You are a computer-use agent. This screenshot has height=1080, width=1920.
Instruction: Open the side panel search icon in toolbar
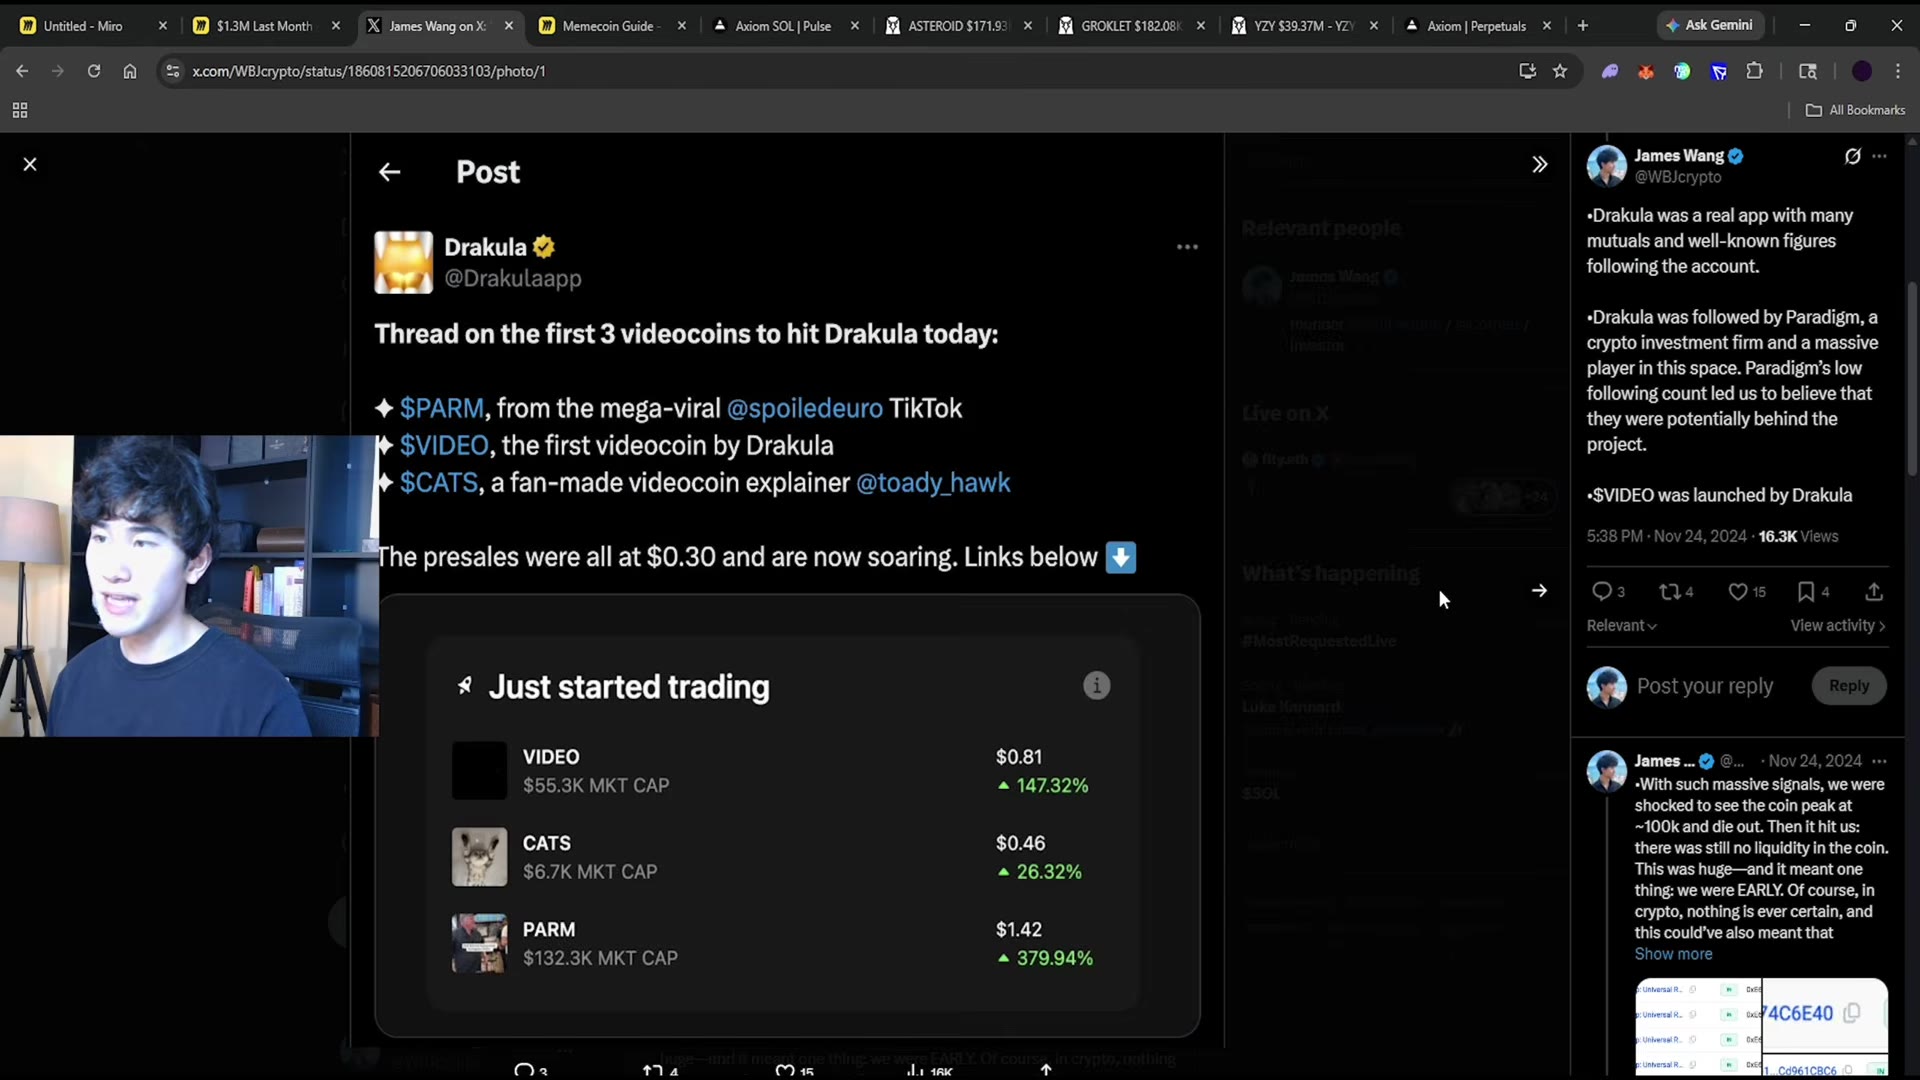(x=1808, y=71)
